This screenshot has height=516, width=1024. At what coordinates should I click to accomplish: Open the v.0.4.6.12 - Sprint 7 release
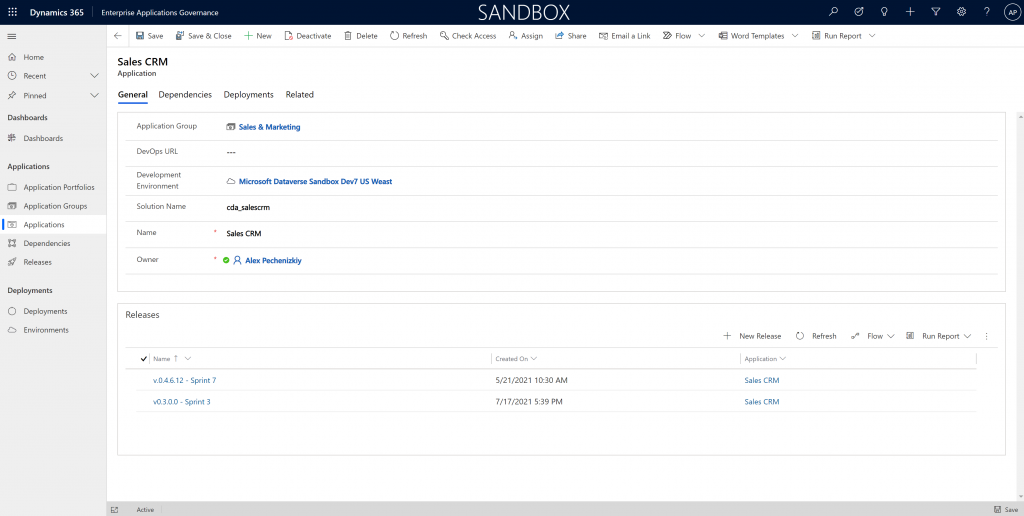[x=184, y=381]
